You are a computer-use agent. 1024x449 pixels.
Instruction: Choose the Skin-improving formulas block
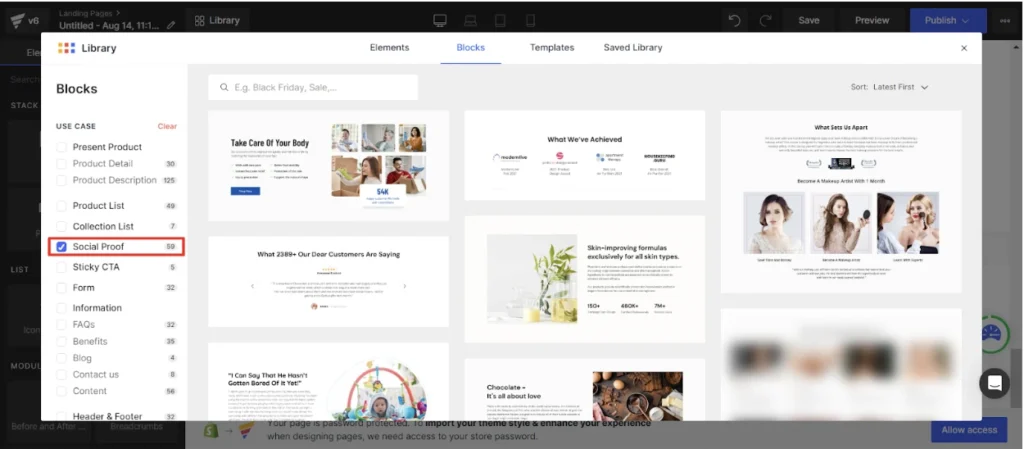[x=584, y=279]
